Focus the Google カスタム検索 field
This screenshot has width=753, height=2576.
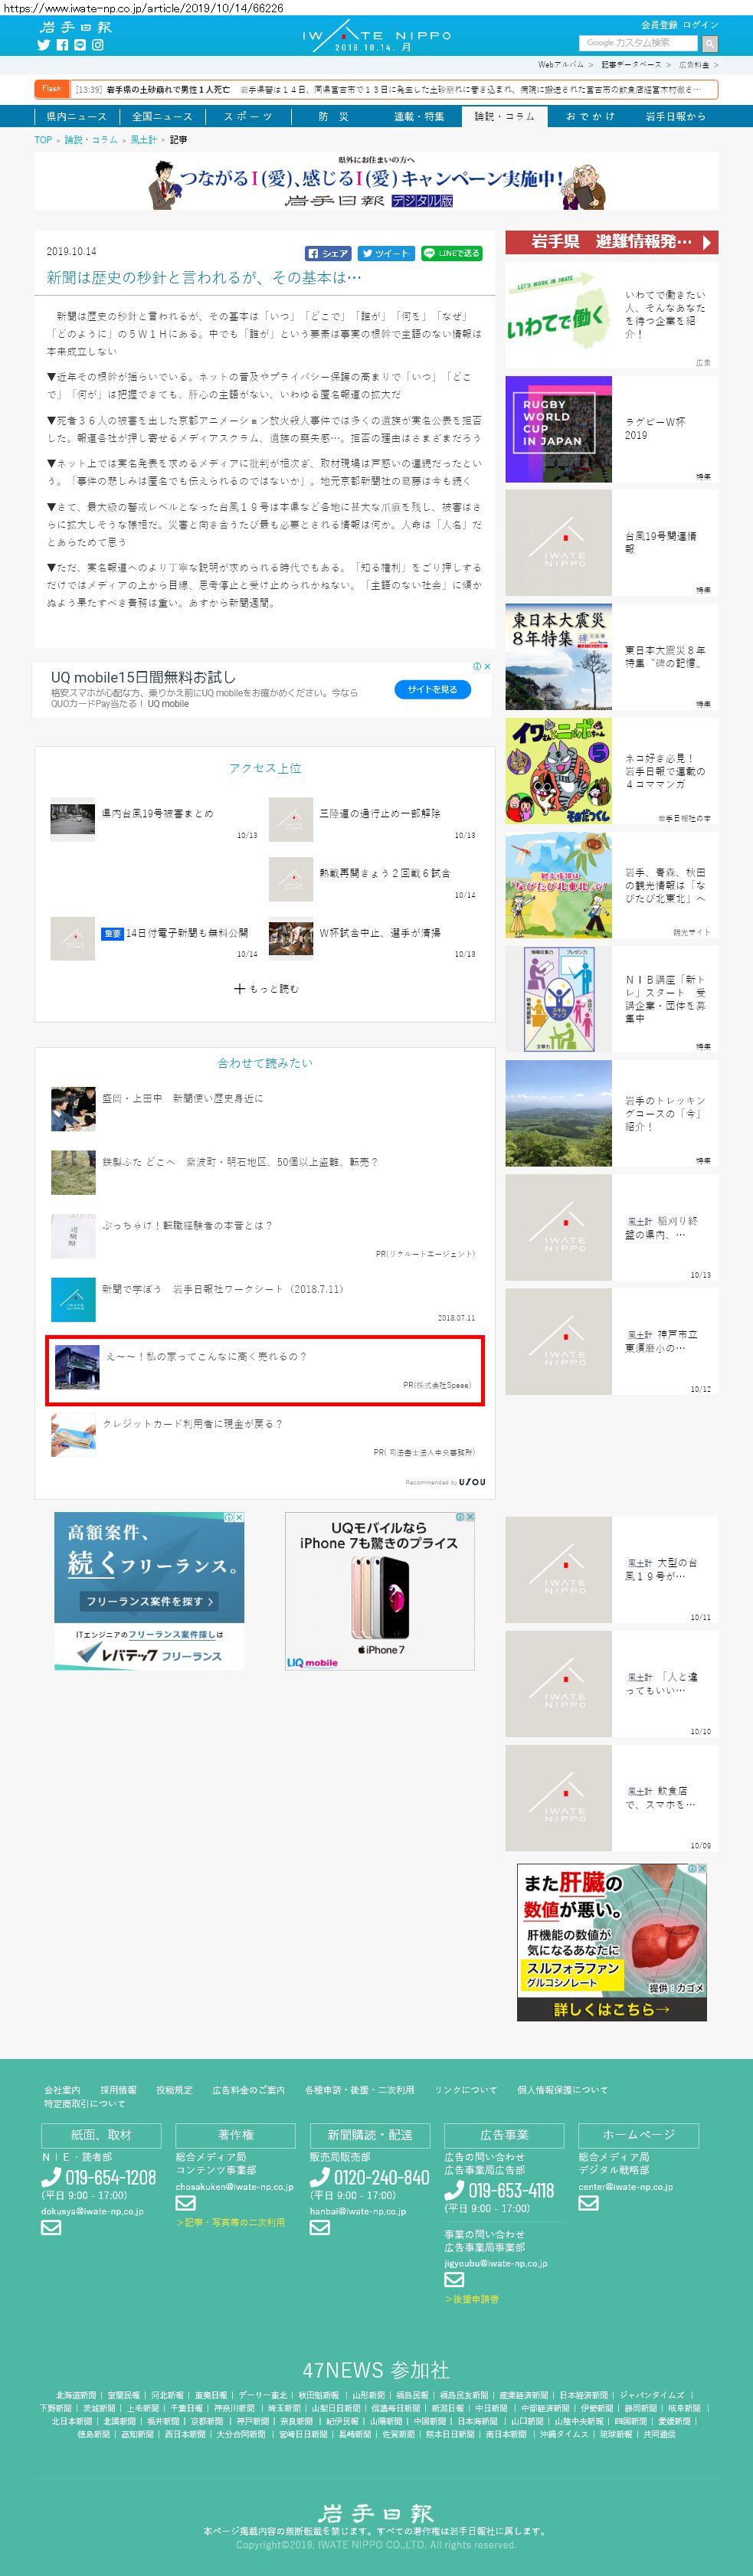coord(640,43)
